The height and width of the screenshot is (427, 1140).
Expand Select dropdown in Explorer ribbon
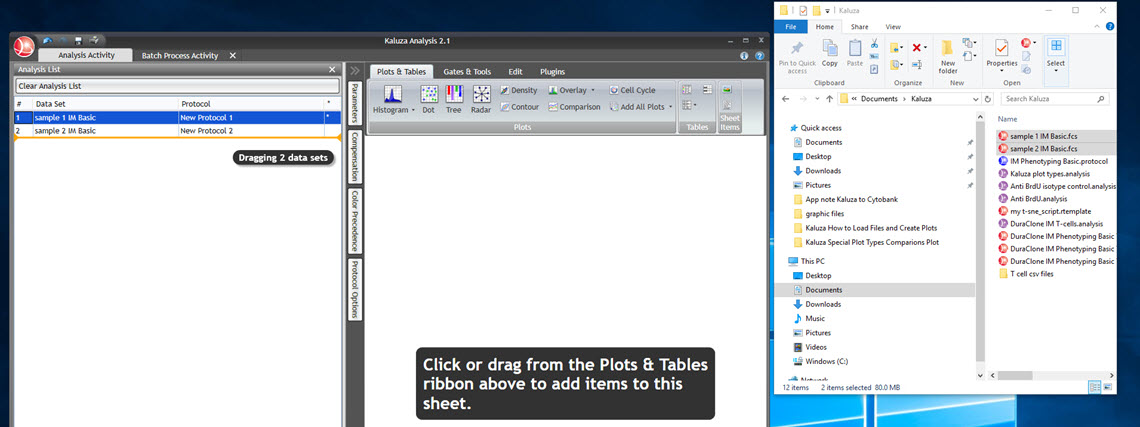1055,70
